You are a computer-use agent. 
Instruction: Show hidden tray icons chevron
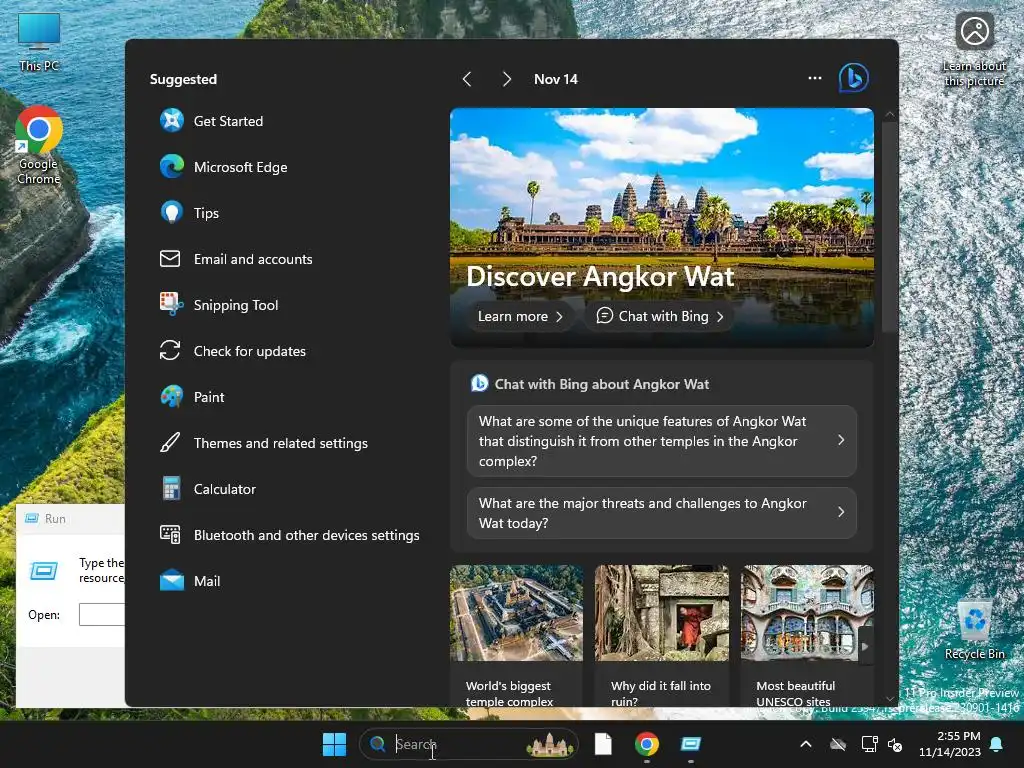pyautogui.click(x=806, y=744)
